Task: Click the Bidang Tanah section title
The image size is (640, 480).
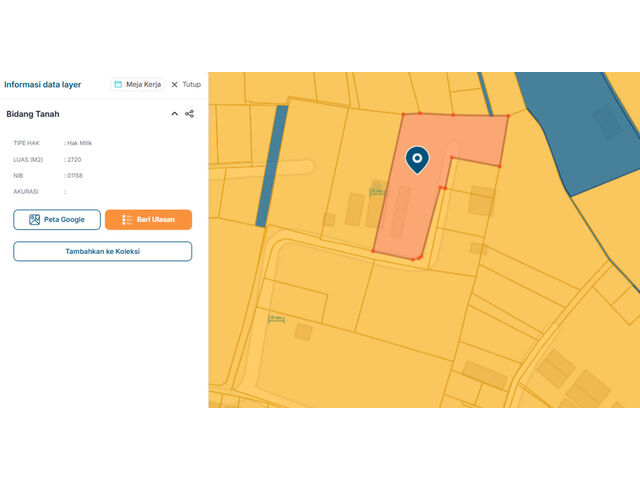Action: [33, 114]
